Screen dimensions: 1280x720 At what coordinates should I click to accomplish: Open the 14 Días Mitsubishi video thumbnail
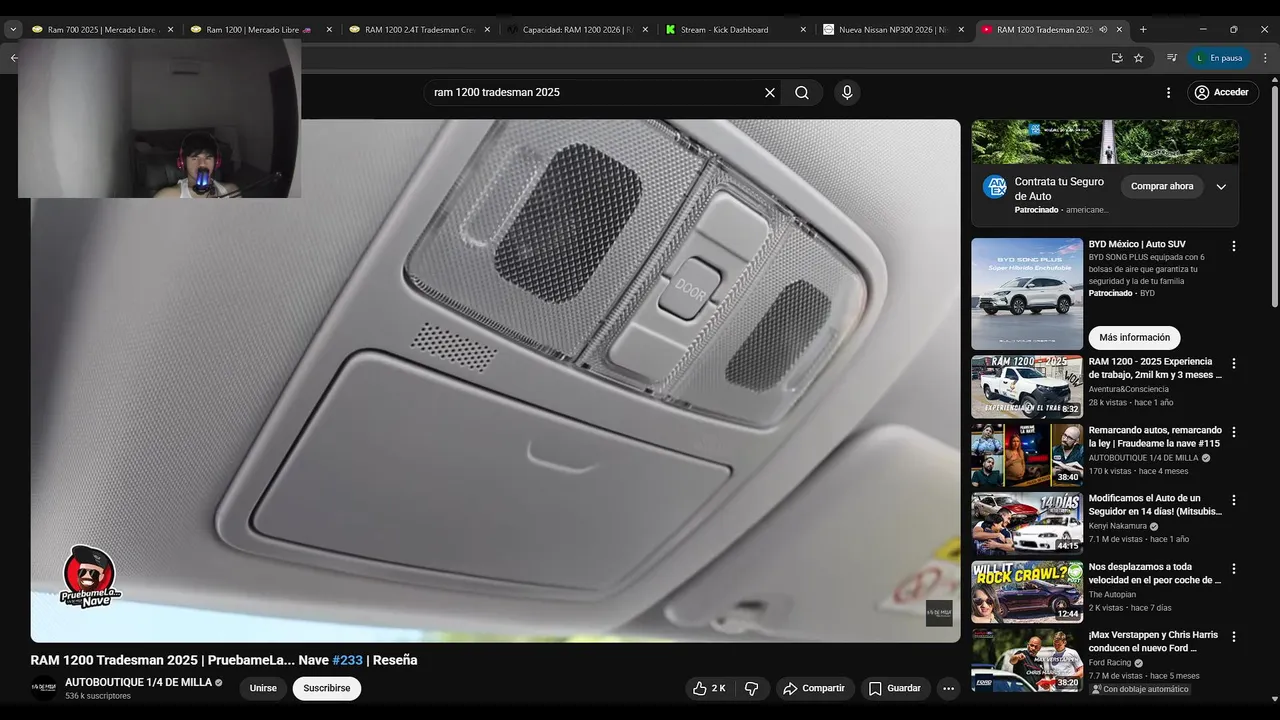click(1027, 523)
